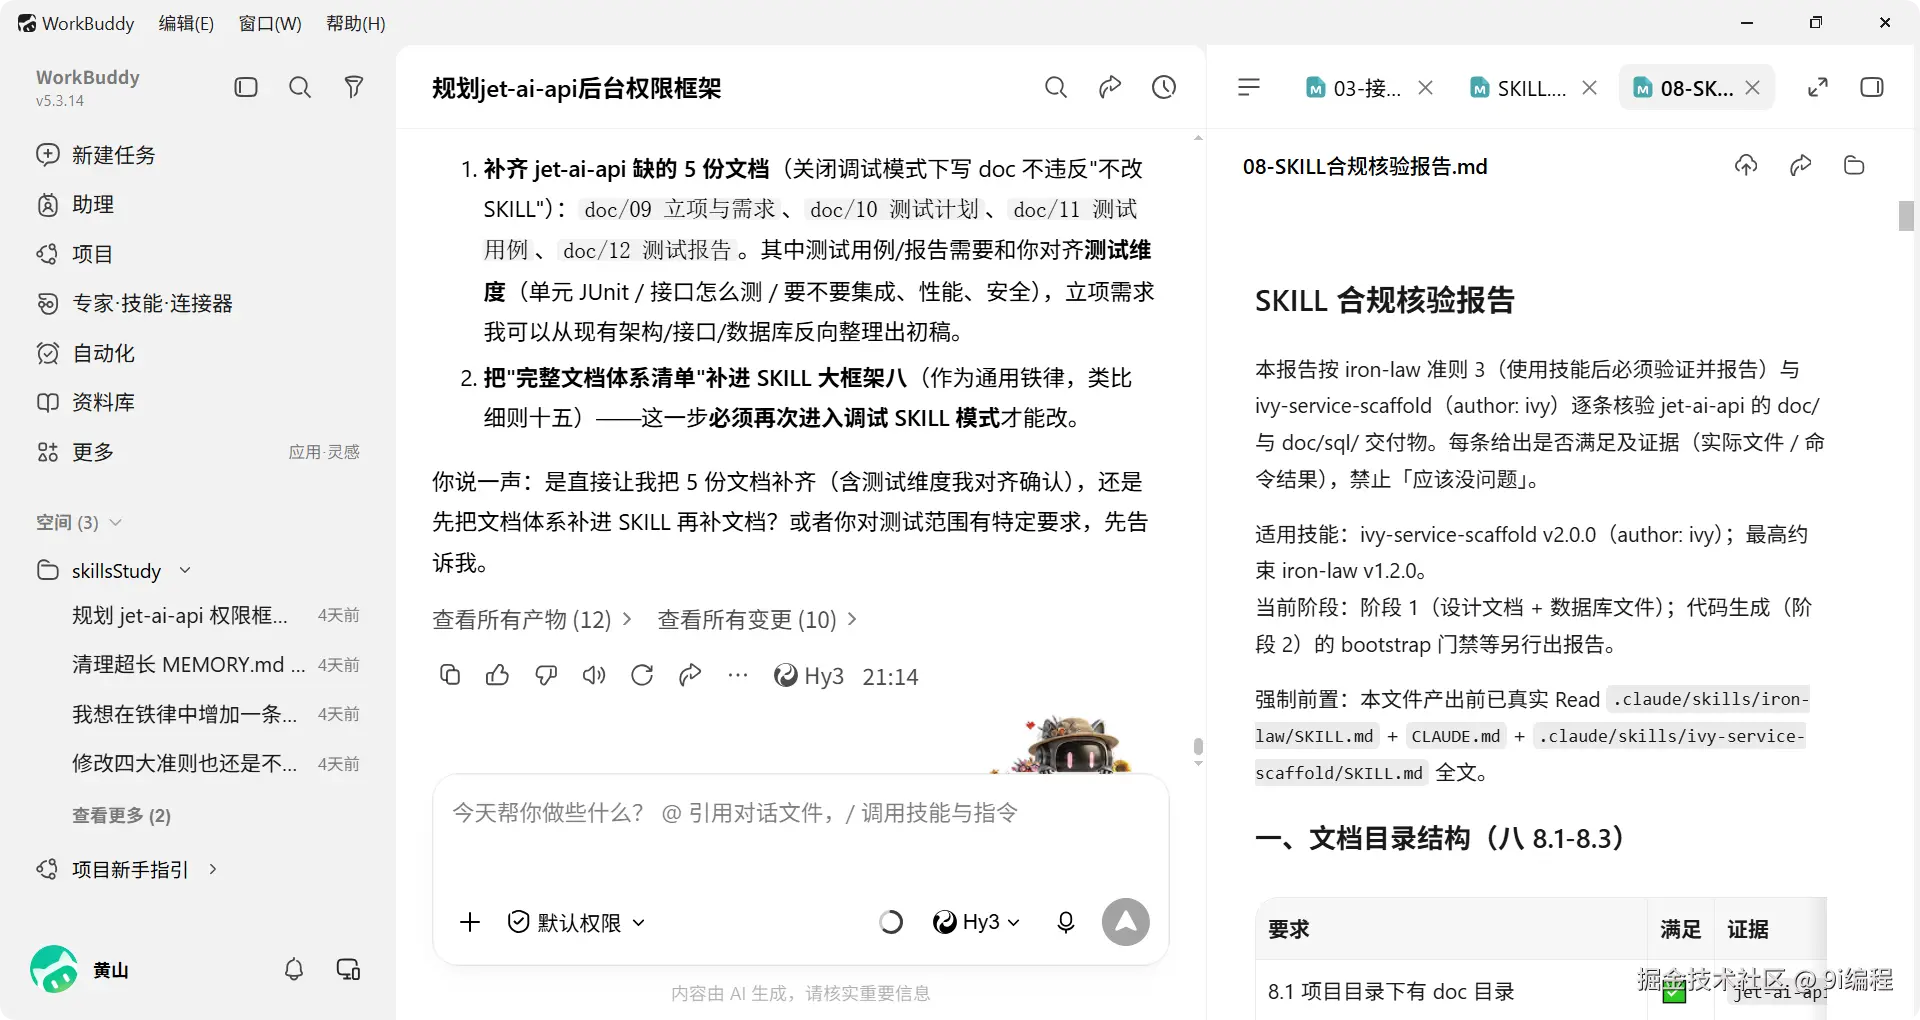The width and height of the screenshot is (1920, 1020).
Task: Dislike the response with thumbs down
Action: [x=546, y=676]
